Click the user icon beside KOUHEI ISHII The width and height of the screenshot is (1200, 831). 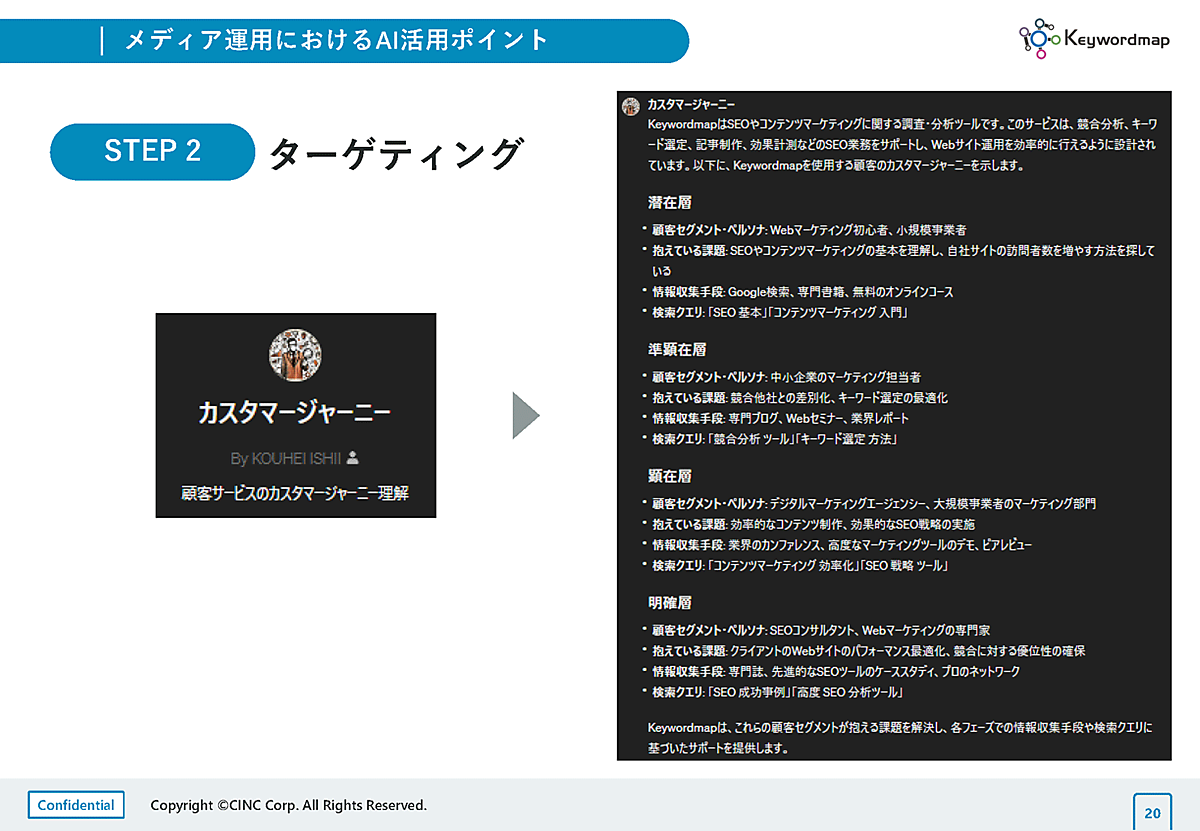352,458
